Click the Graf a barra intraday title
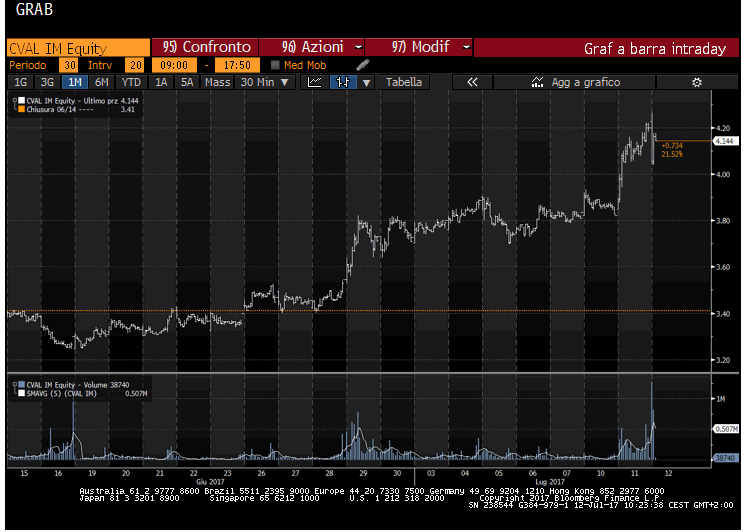The image size is (744, 532). coord(654,48)
